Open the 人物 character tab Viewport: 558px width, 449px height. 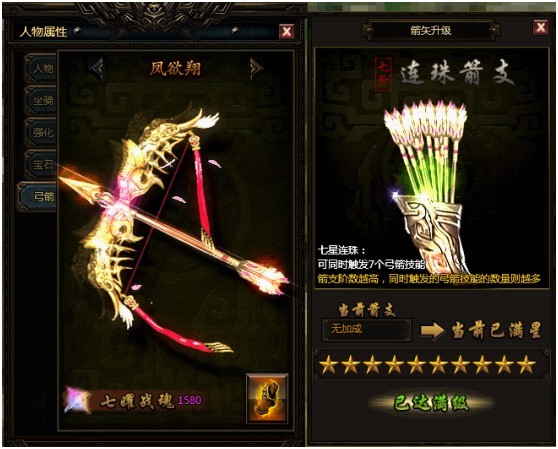pos(41,69)
